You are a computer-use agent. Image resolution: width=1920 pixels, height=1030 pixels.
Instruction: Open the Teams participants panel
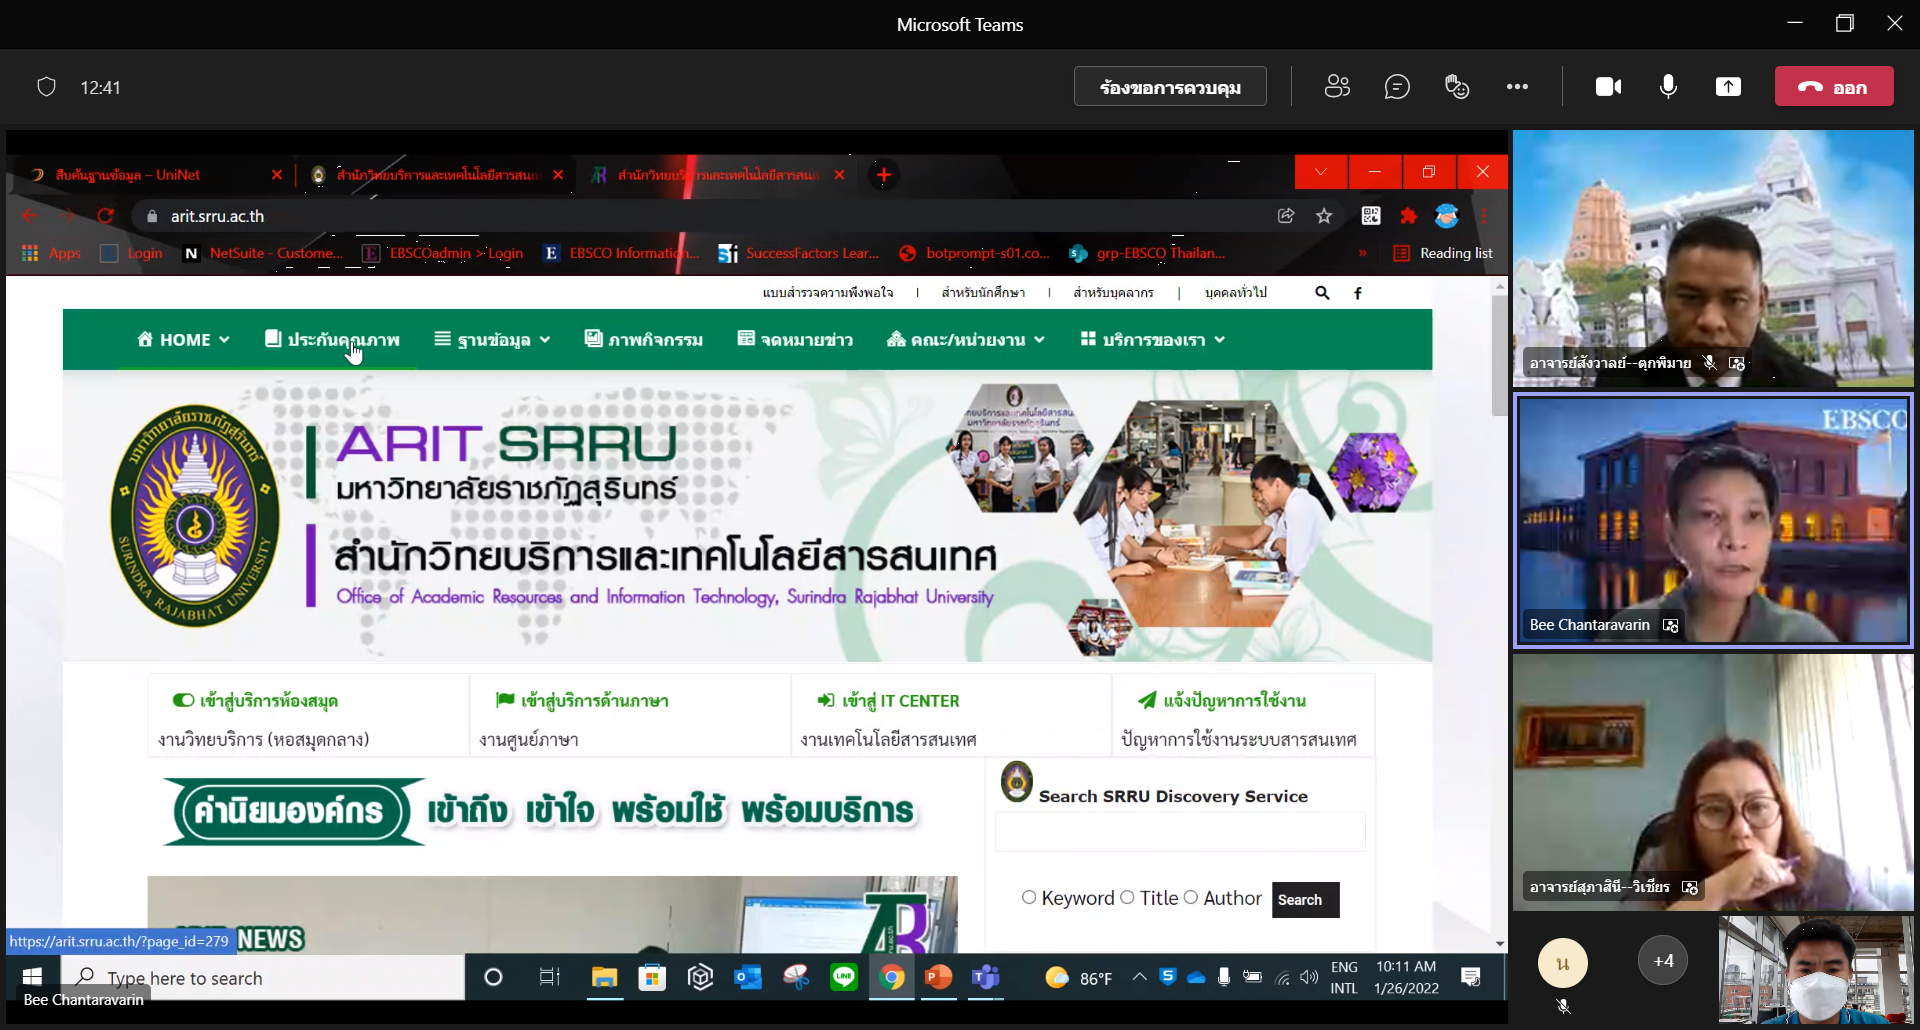click(x=1337, y=87)
